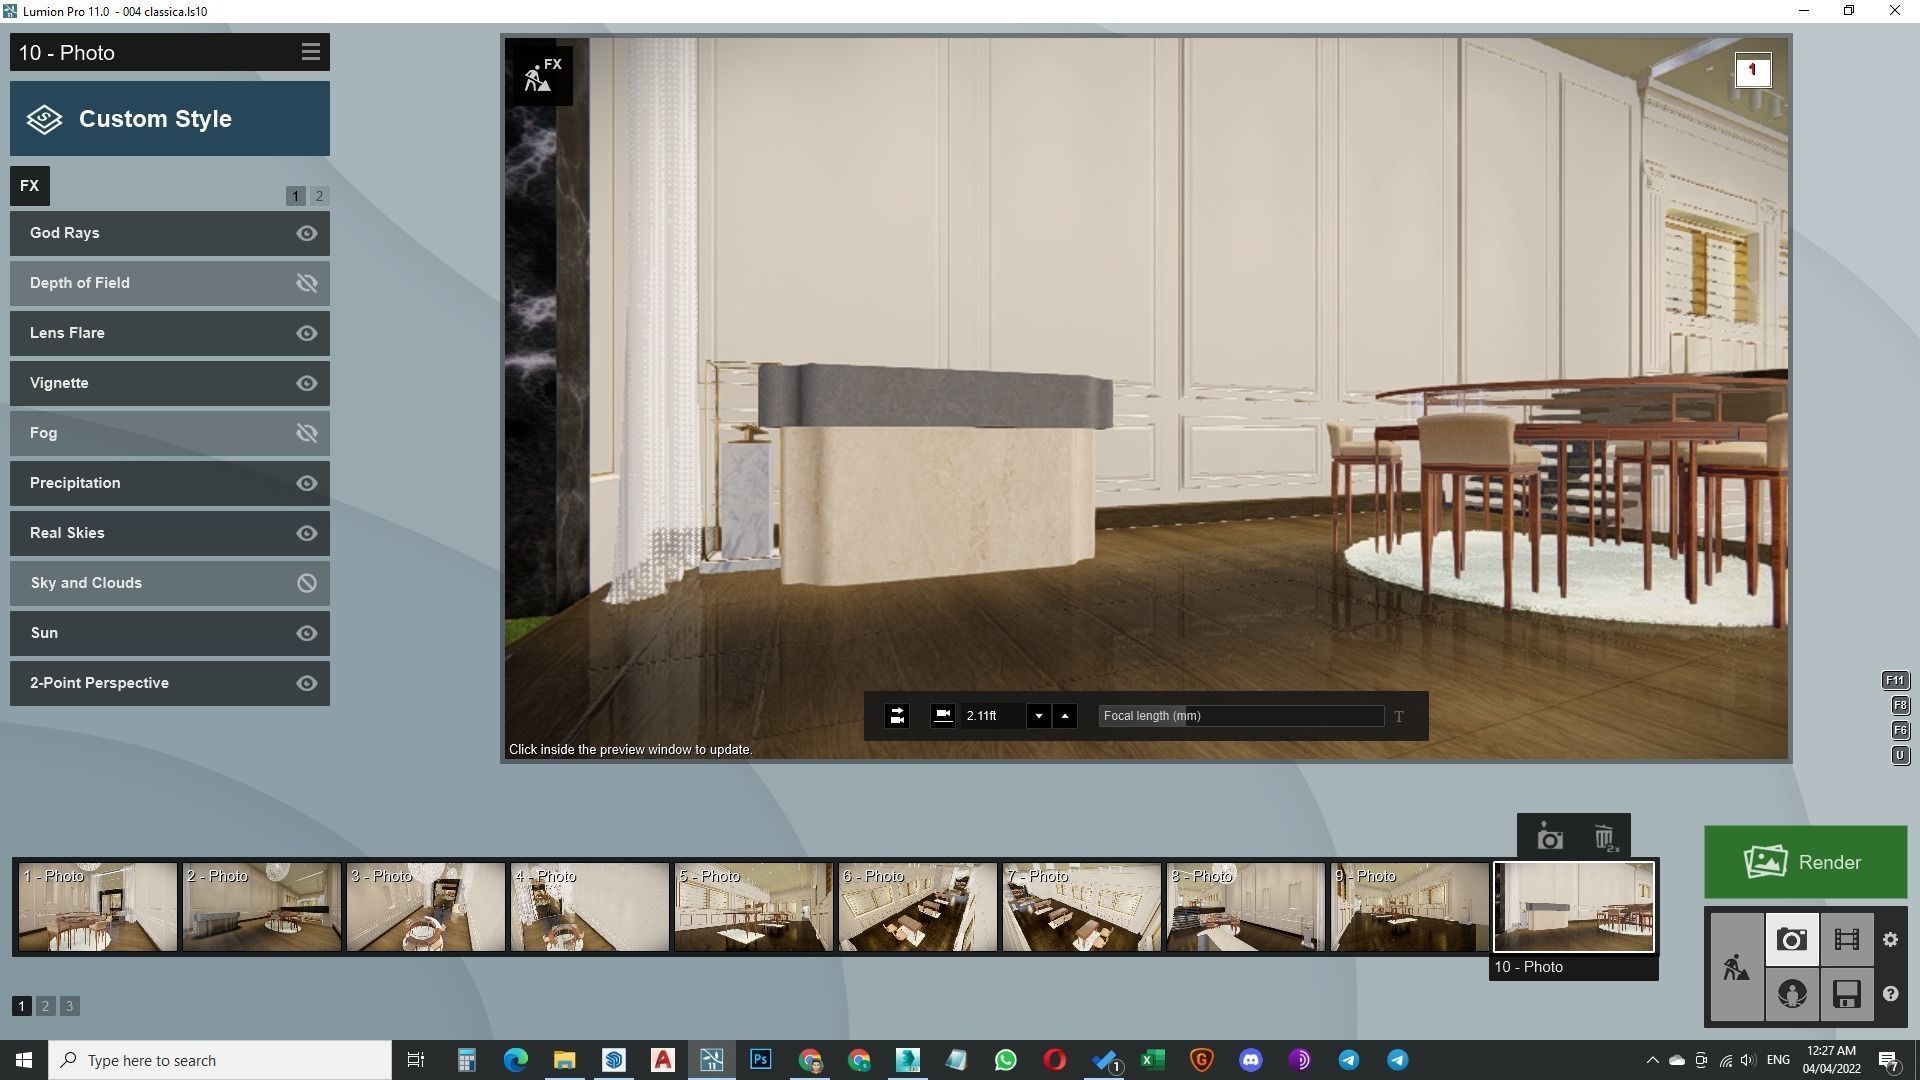
Task: Open the Save files floppy icon
Action: coord(1846,994)
